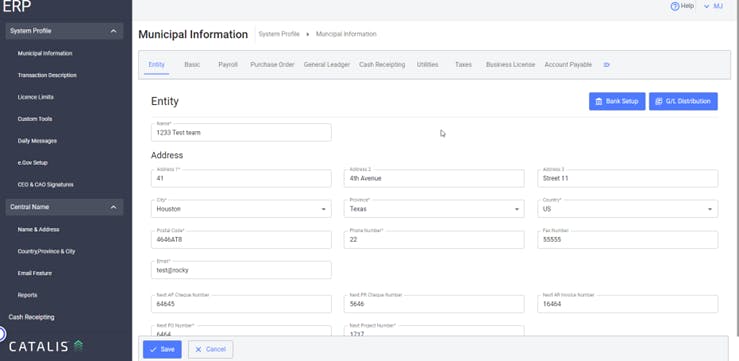This screenshot has width=739, height=361.
Task: Open Name & Address in sidebar
Action: (38, 230)
